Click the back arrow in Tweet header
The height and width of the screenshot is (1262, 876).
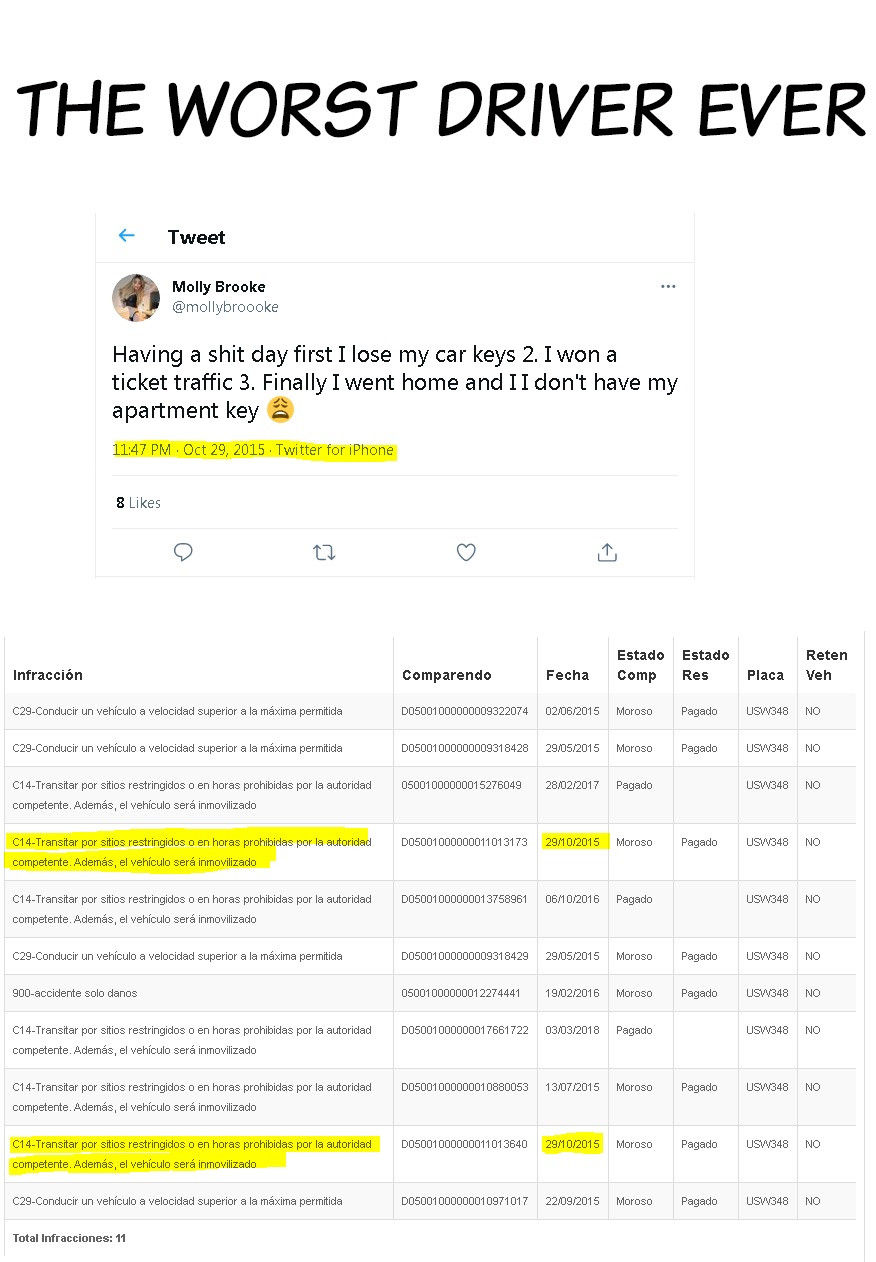[126, 236]
